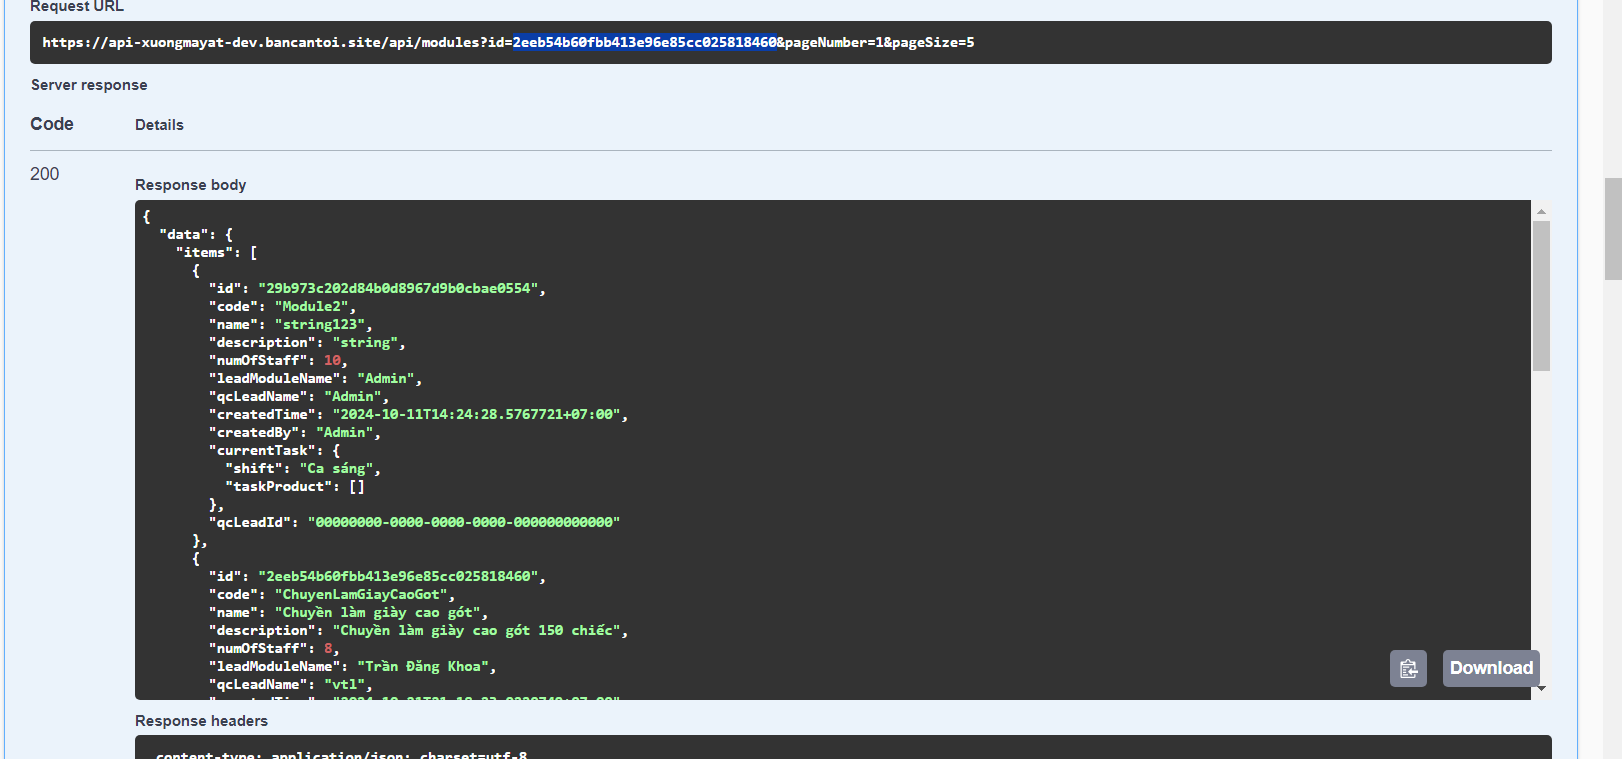The width and height of the screenshot is (1622, 759).
Task: Click the "Server response" label
Action: (x=89, y=85)
